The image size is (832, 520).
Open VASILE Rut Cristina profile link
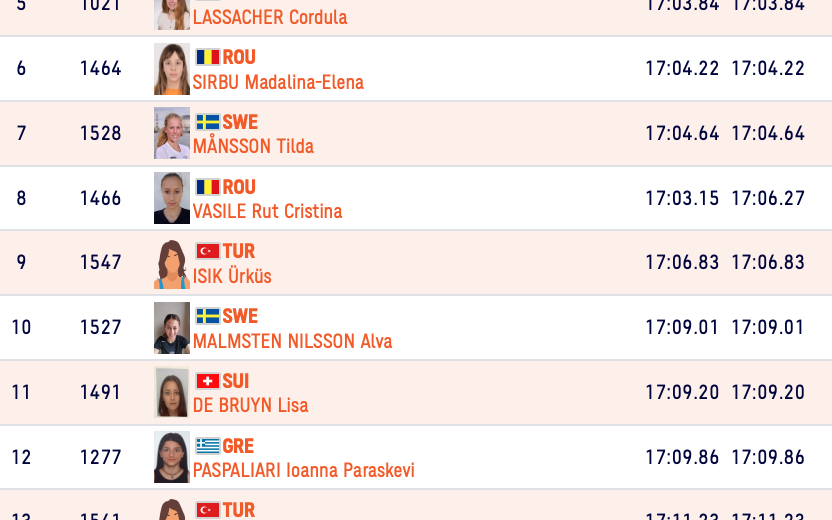coord(267,211)
